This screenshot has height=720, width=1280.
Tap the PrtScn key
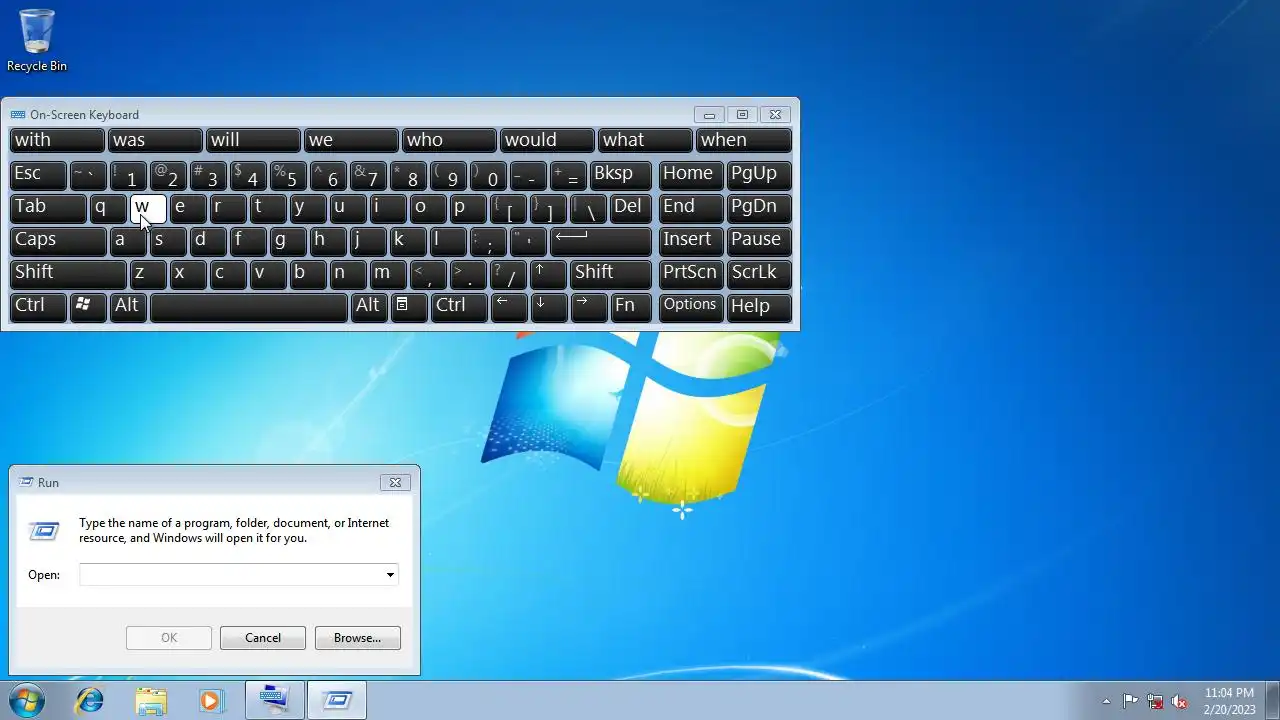click(691, 273)
